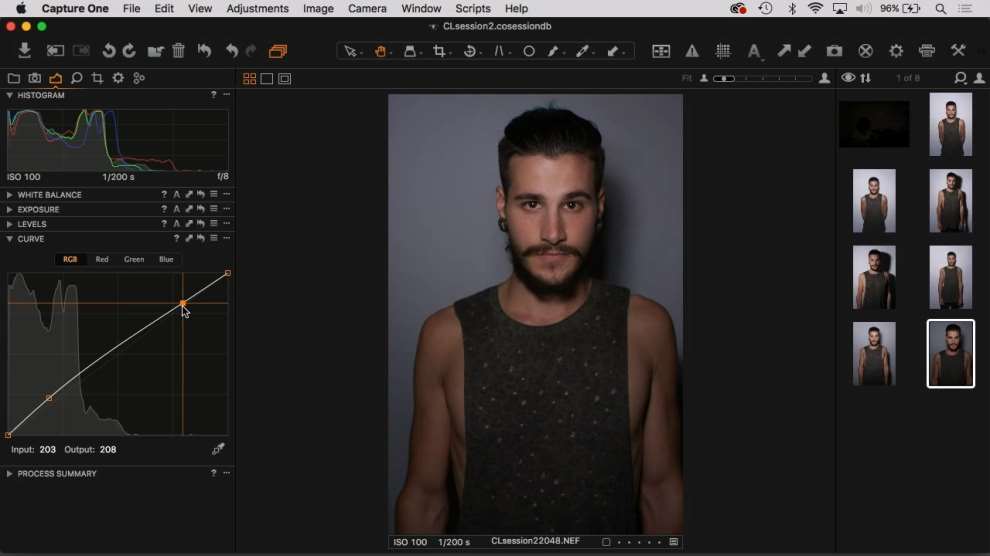Click the exposure warning triangle icon

(692, 51)
